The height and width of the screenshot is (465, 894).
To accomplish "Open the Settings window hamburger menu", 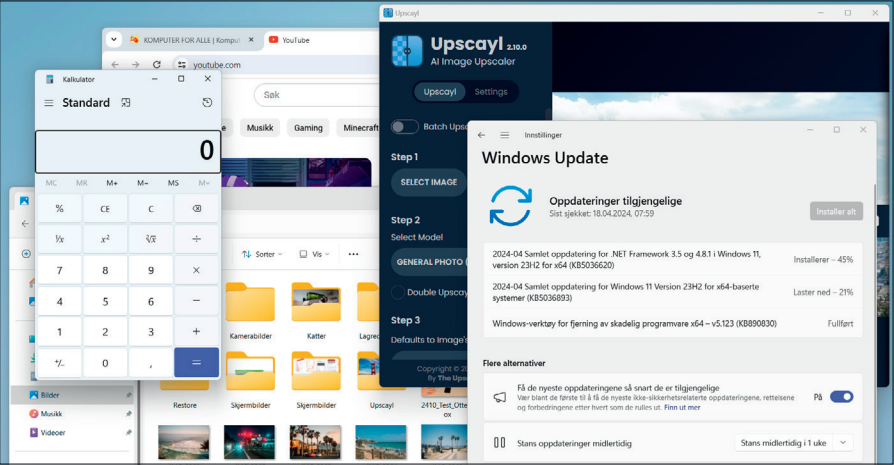I will click(x=505, y=134).
